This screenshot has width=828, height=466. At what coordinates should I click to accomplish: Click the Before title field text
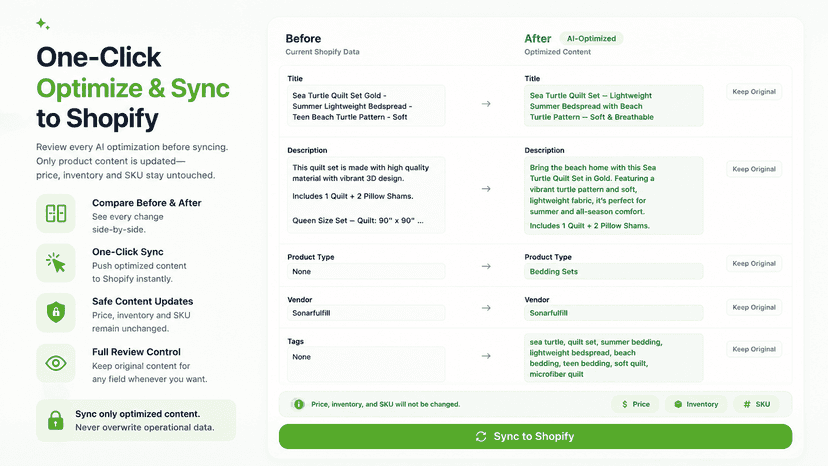click(x=366, y=106)
